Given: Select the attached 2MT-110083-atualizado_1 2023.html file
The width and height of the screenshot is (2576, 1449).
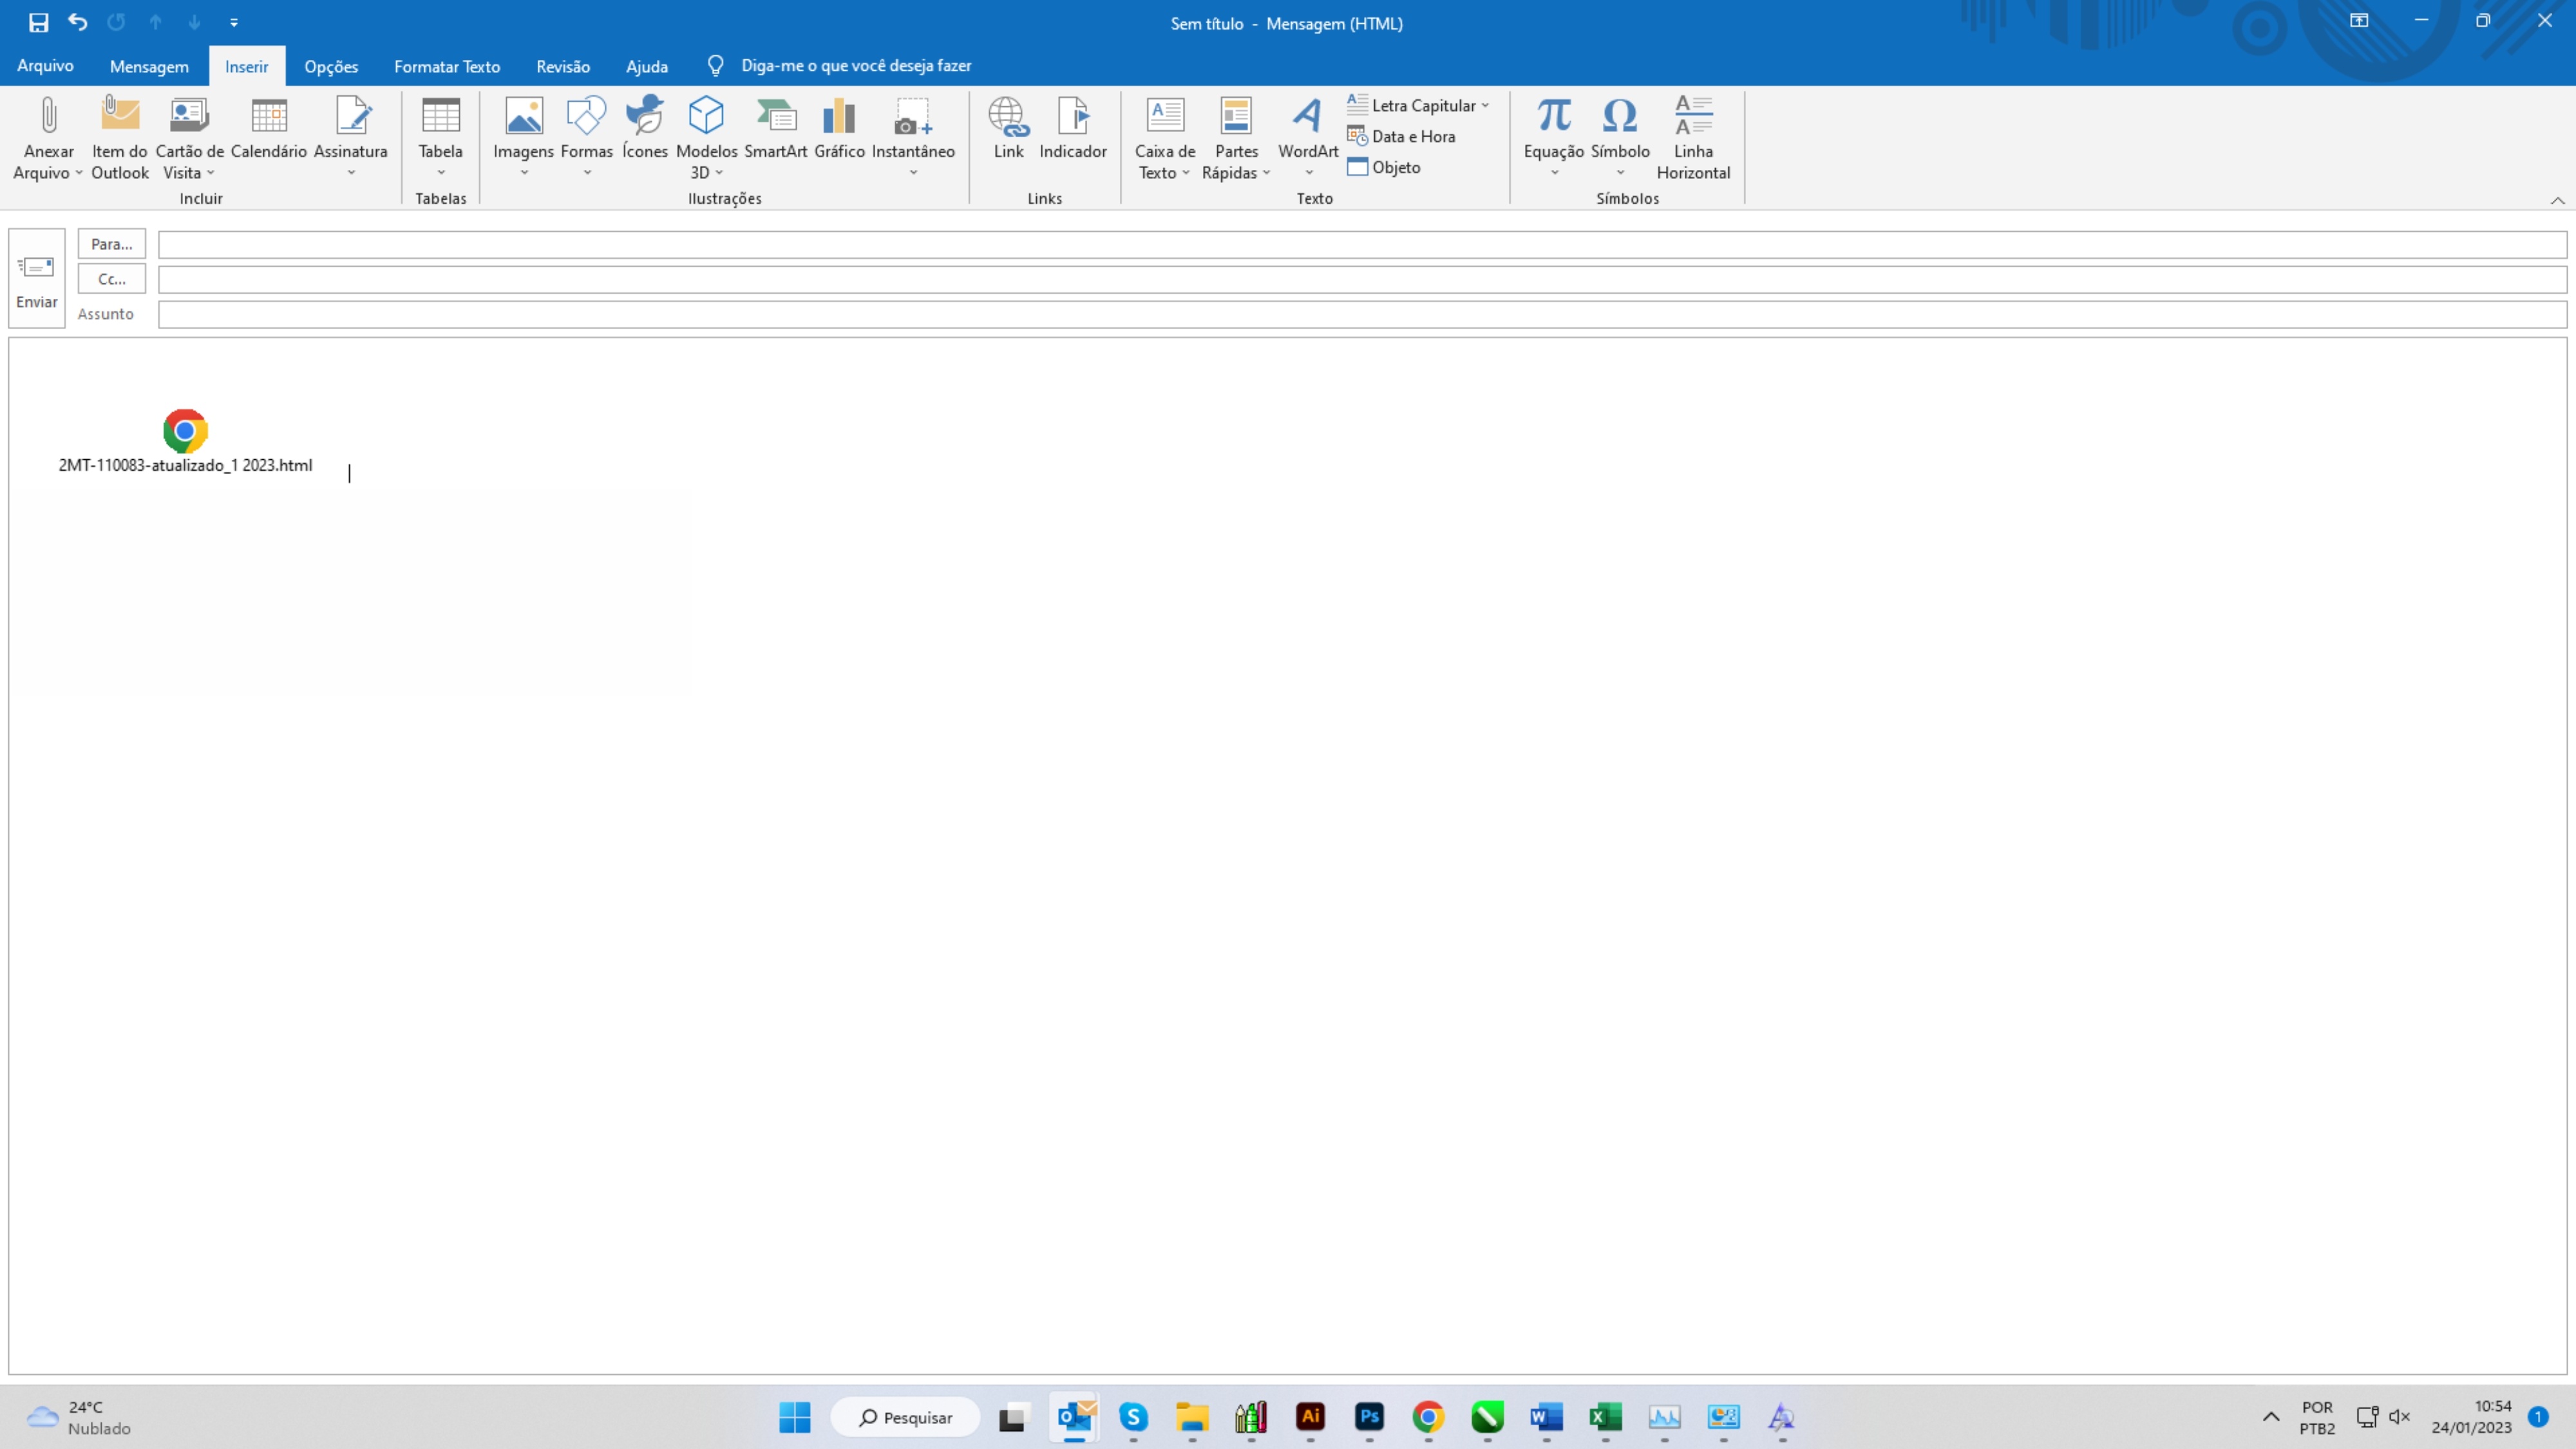Looking at the screenshot, I should pyautogui.click(x=185, y=441).
